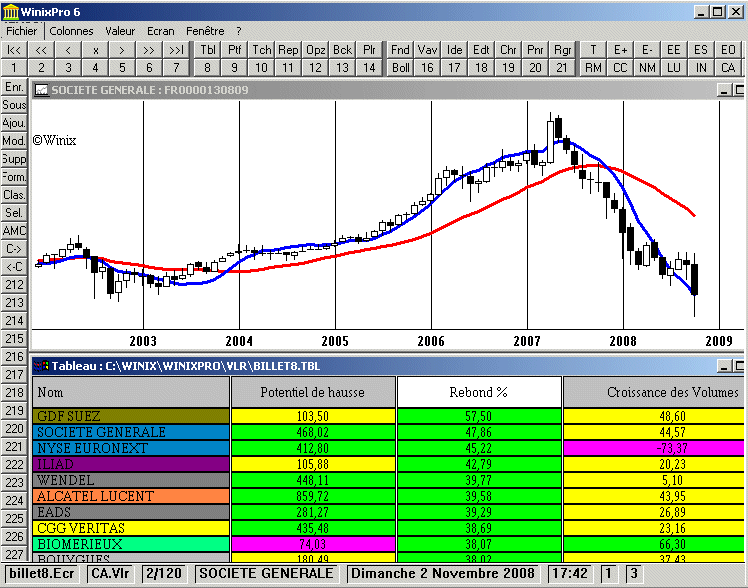Jump to first value with K<< button

(x=14, y=50)
